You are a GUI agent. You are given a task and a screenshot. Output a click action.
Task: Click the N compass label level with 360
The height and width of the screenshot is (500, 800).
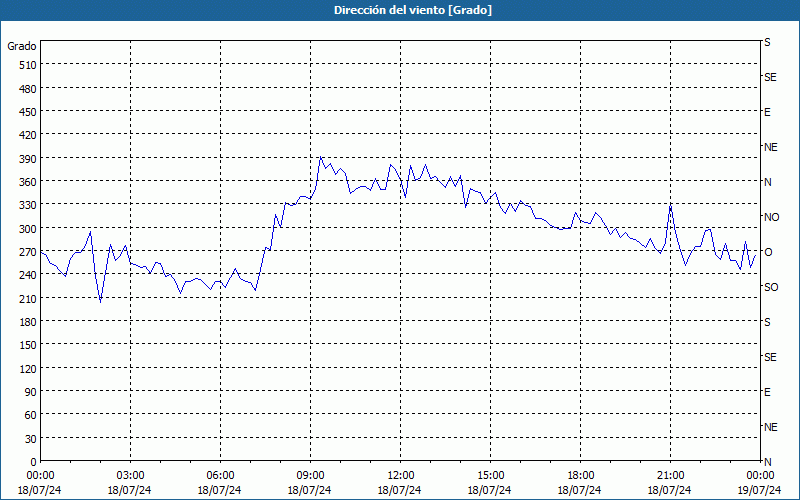(x=767, y=182)
